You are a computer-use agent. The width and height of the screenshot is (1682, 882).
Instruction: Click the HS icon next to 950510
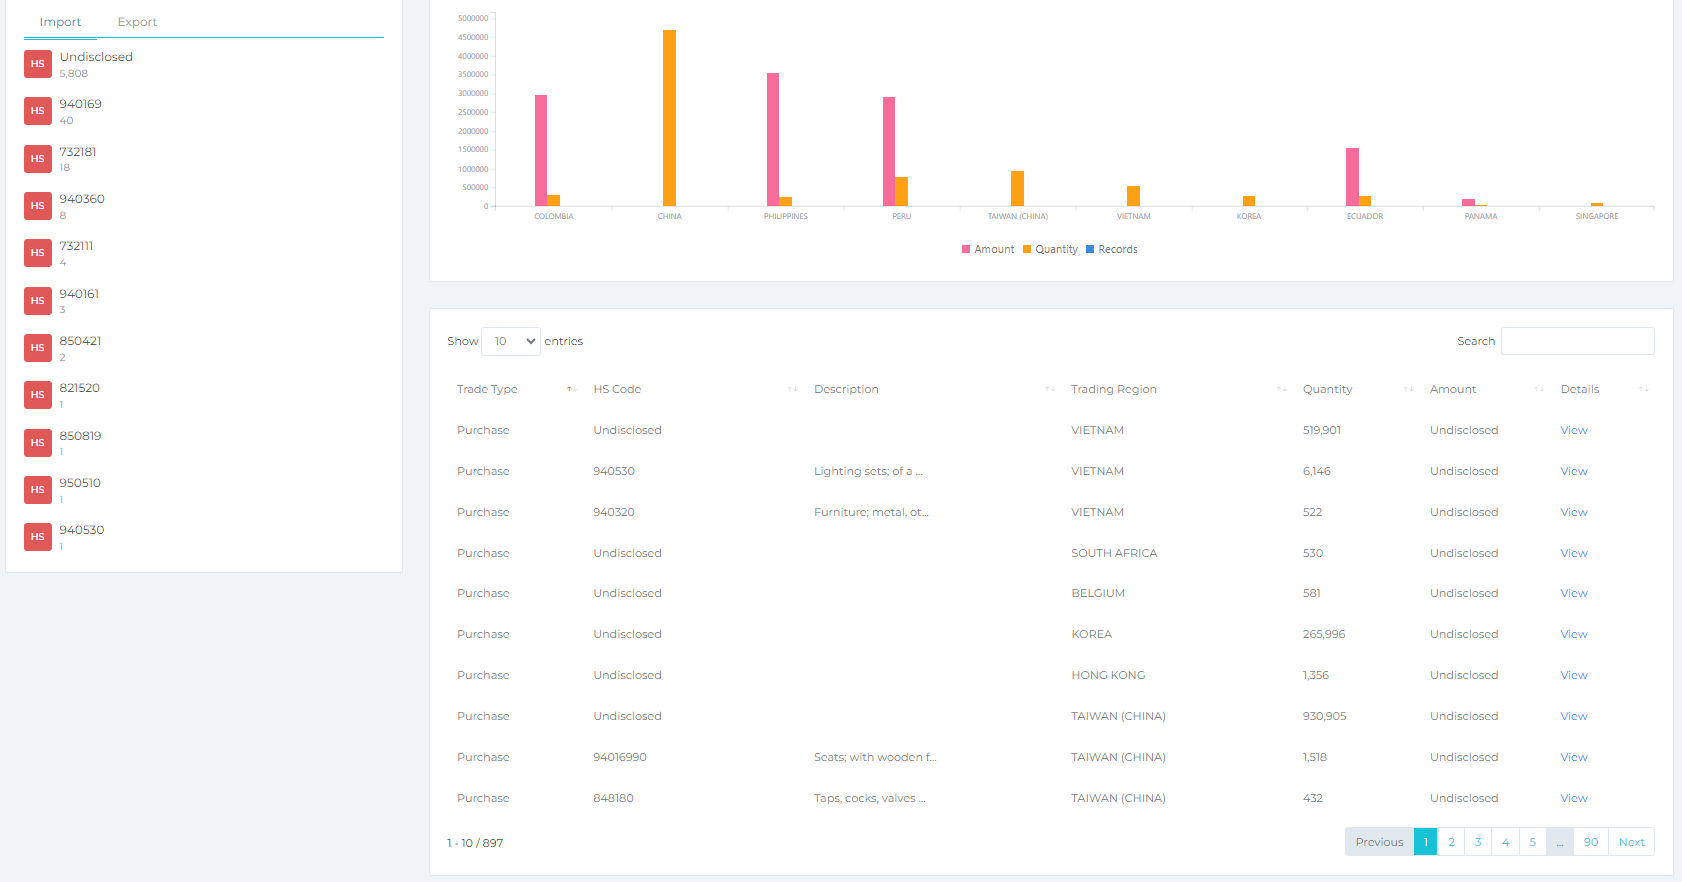point(38,490)
